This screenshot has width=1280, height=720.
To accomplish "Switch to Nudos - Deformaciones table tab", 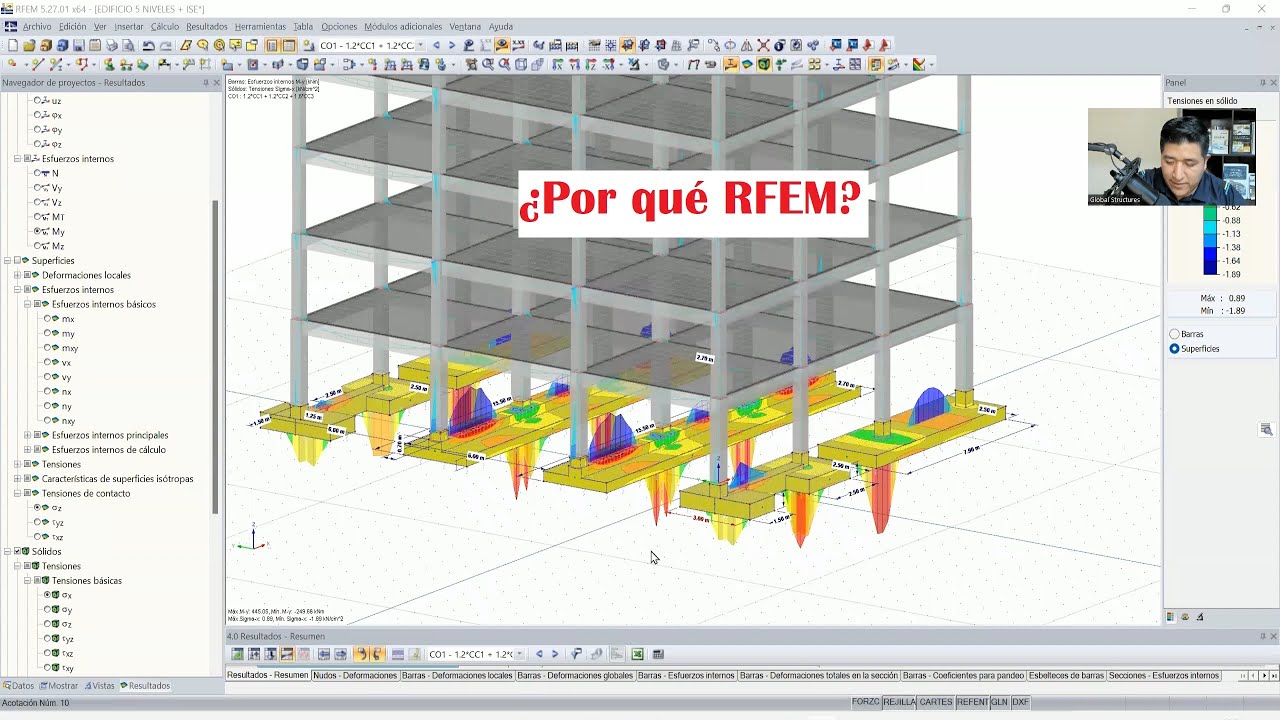I will tap(355, 676).
